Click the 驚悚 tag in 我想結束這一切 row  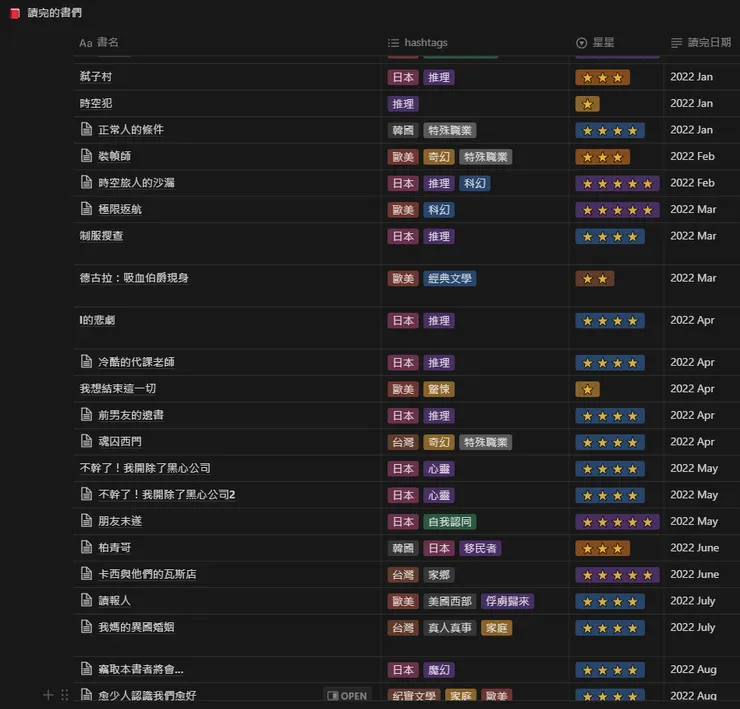pyautogui.click(x=439, y=389)
